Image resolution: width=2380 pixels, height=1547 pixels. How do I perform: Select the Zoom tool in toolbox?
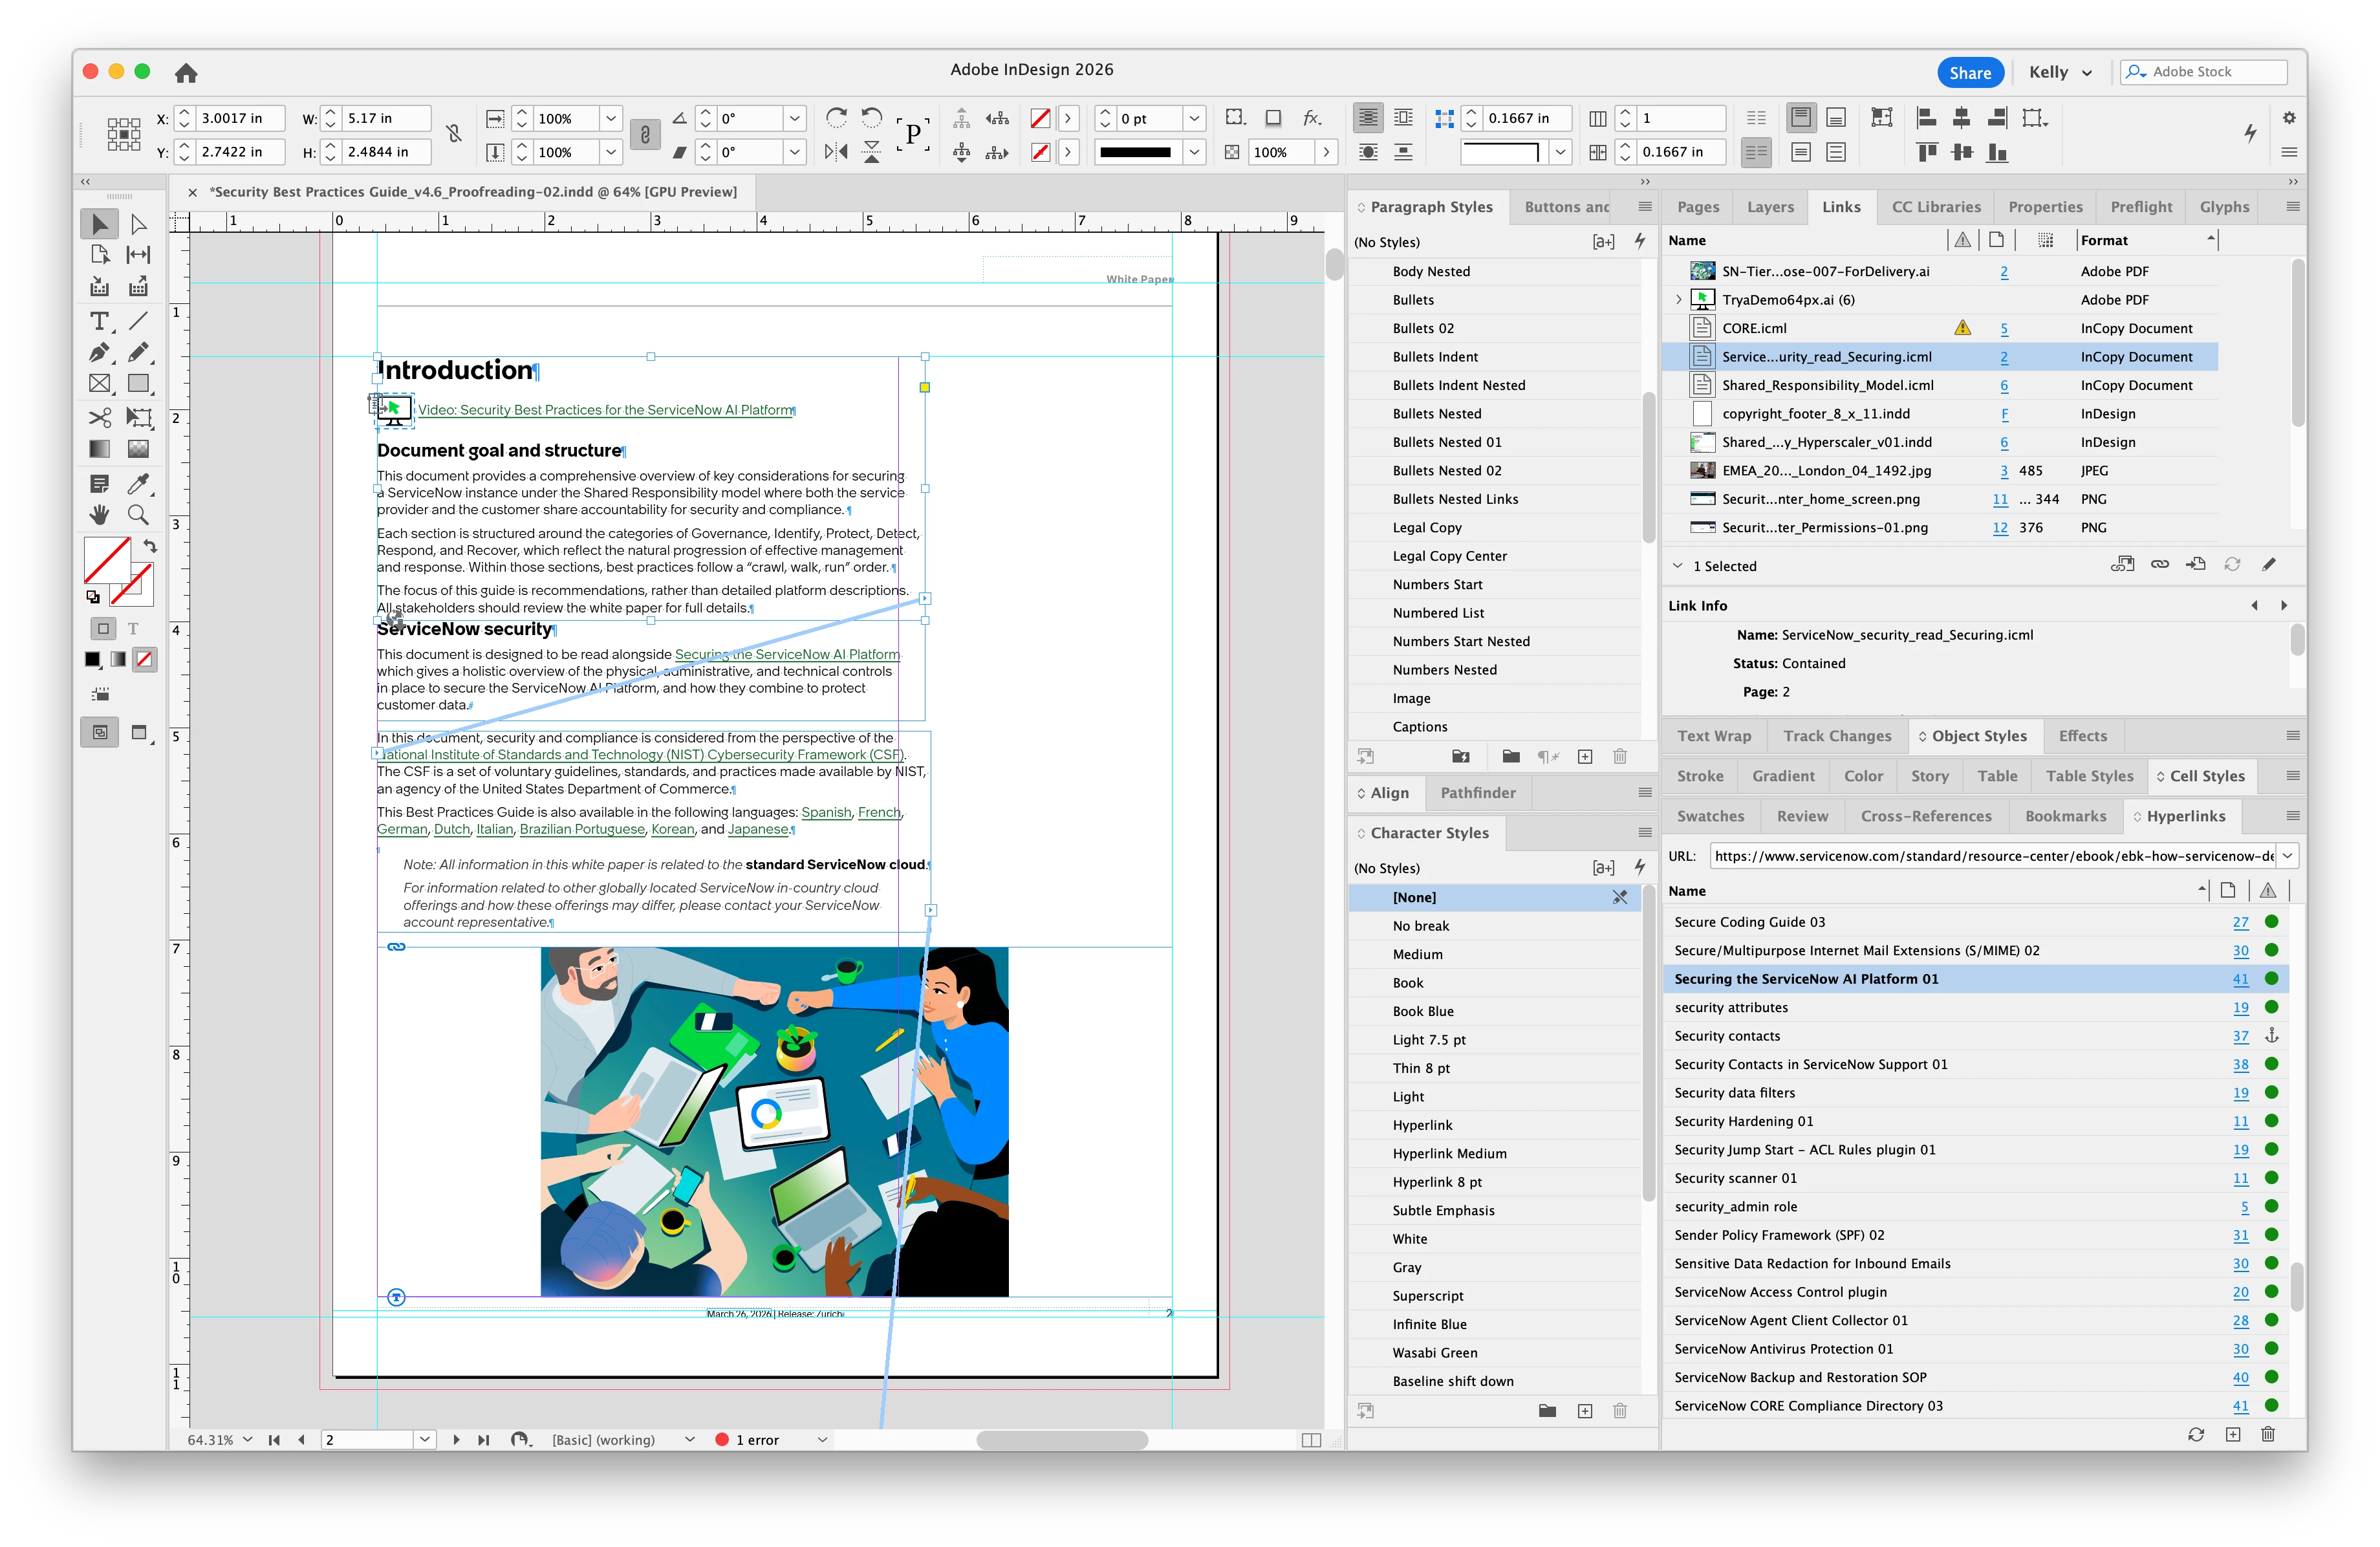coord(139,515)
